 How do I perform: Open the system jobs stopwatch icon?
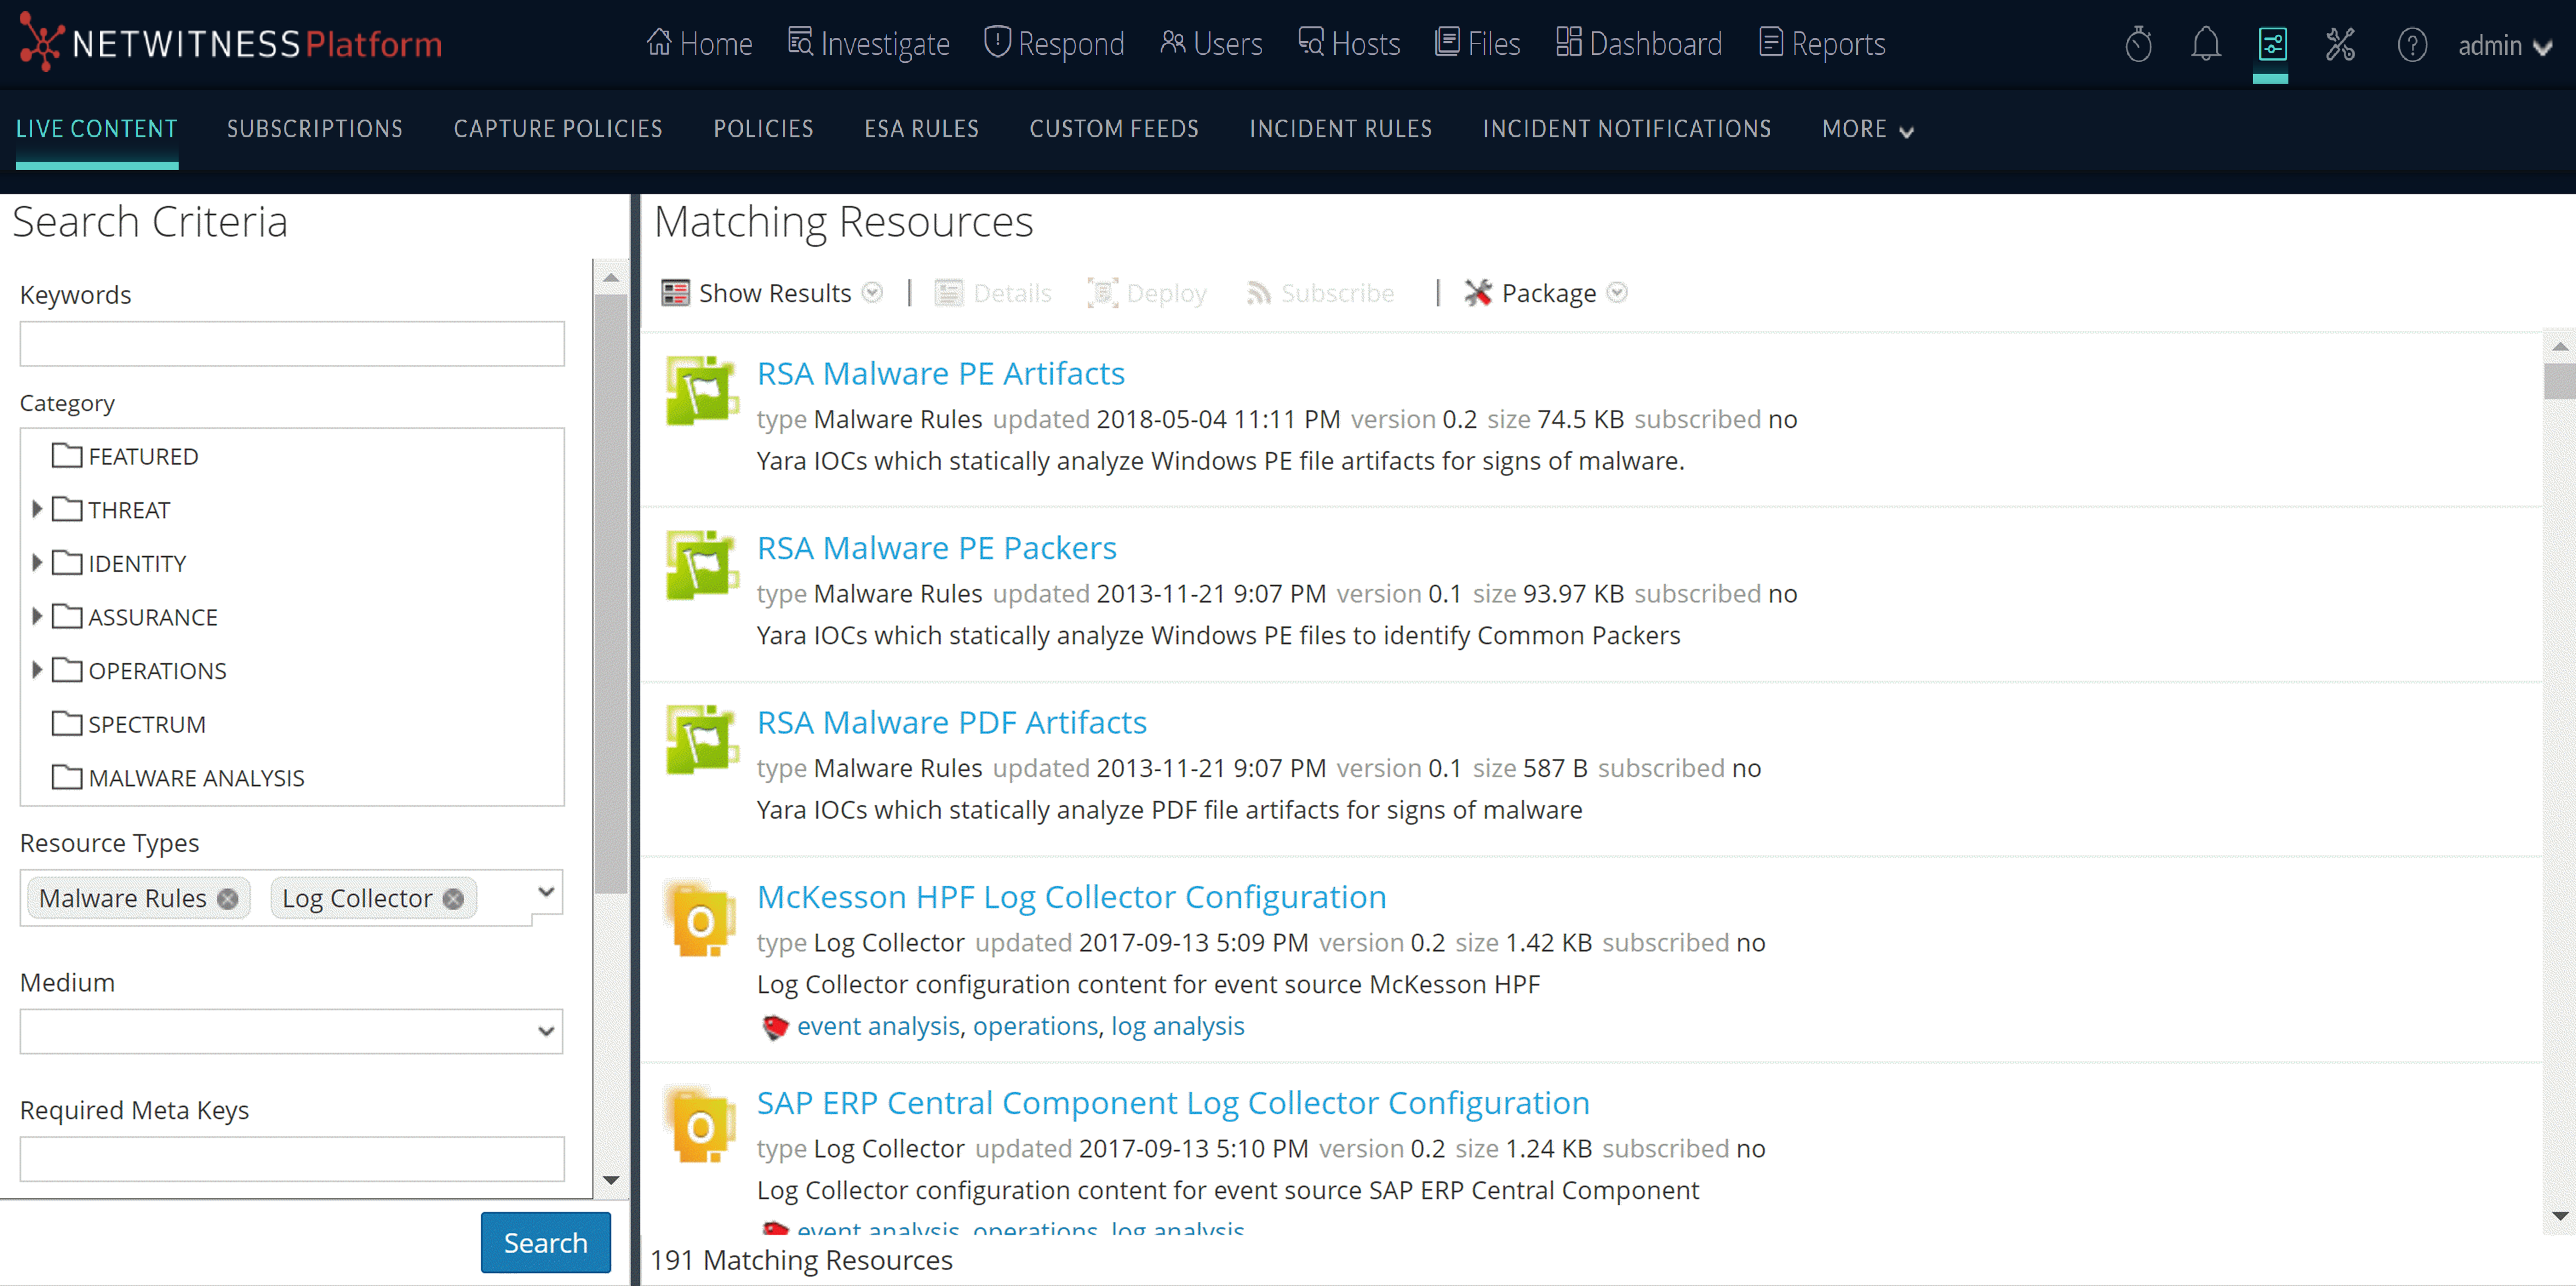(x=2139, y=44)
